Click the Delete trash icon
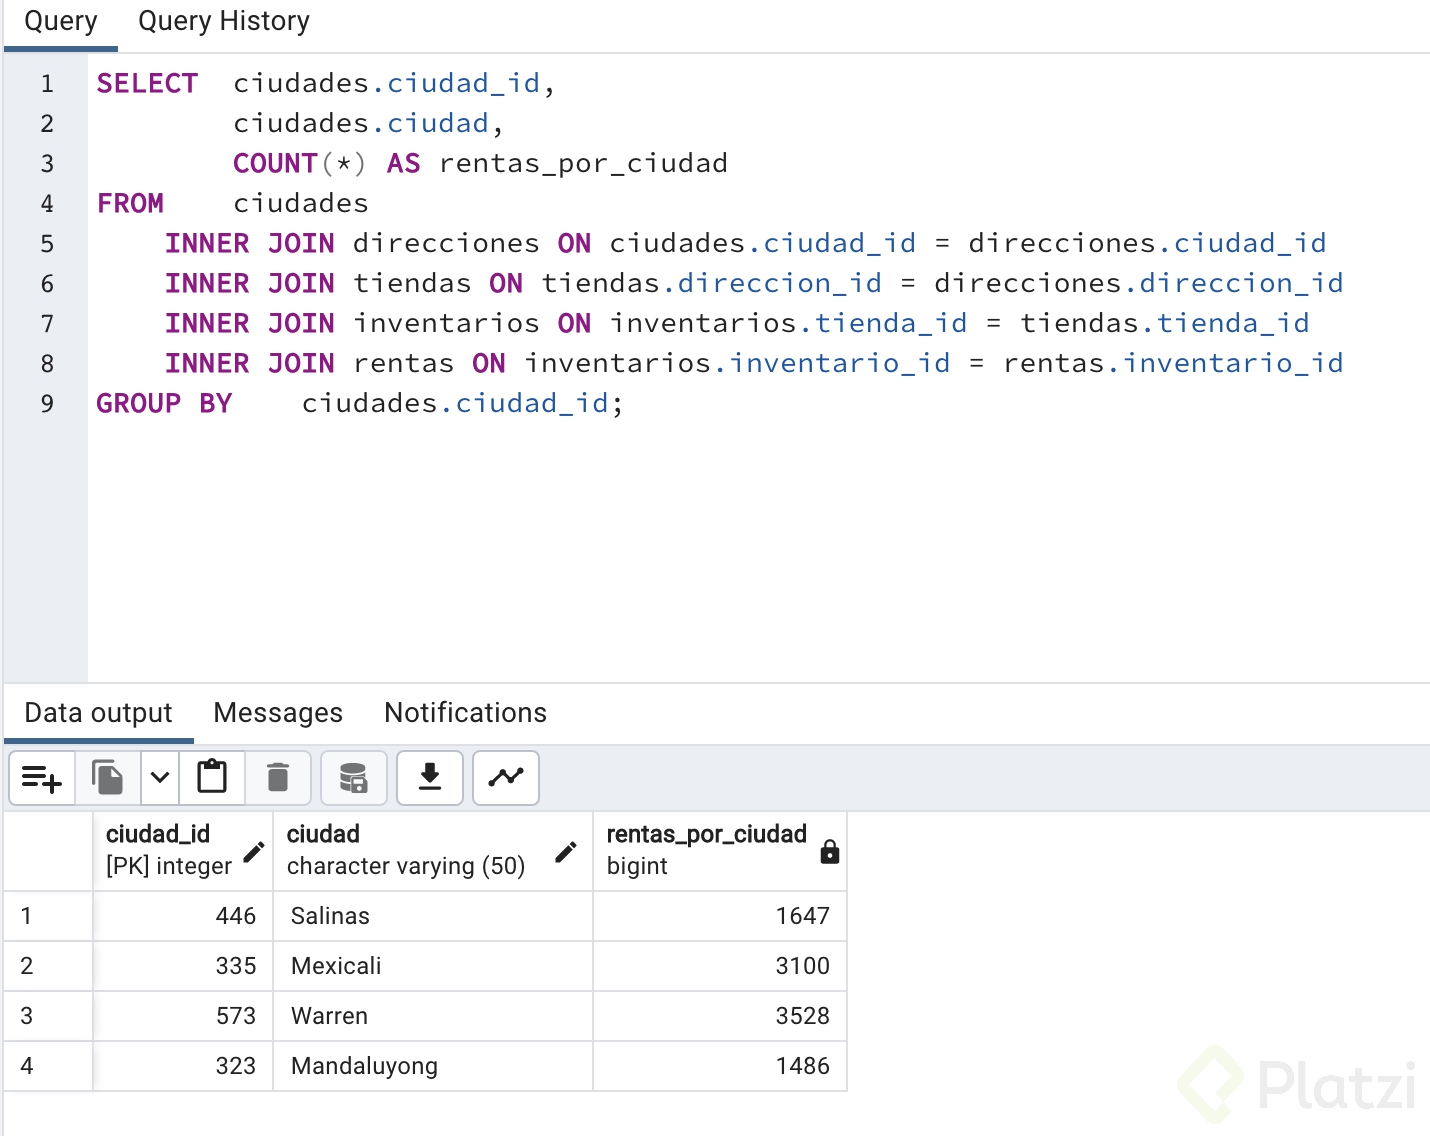1430x1136 pixels. [x=278, y=778]
